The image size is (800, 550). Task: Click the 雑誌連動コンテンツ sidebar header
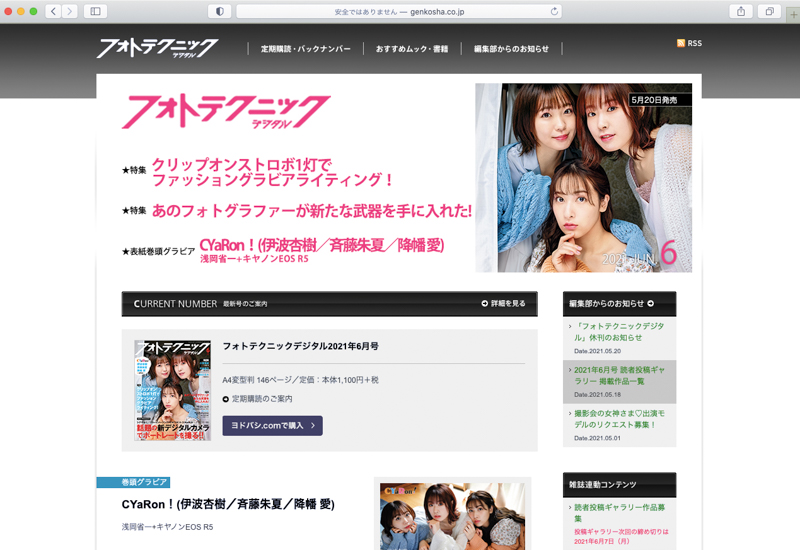tap(619, 485)
